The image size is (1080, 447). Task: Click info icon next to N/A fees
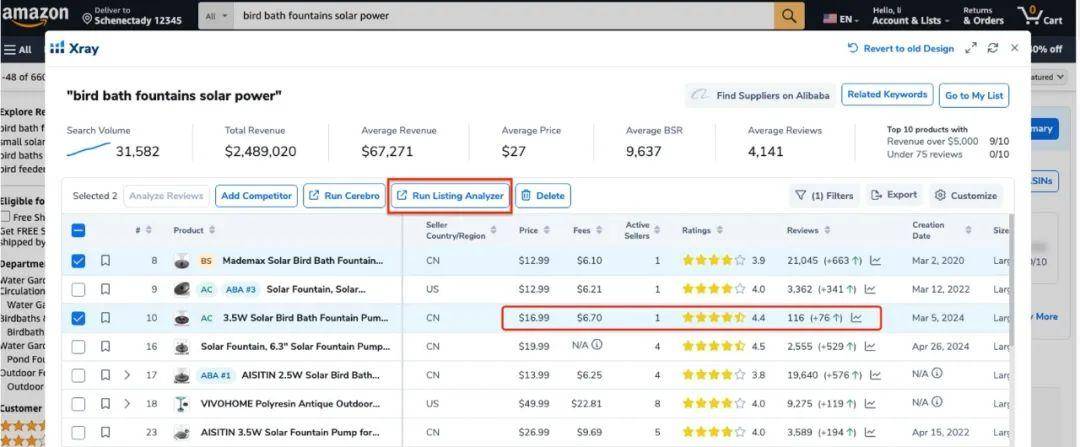tap(597, 344)
